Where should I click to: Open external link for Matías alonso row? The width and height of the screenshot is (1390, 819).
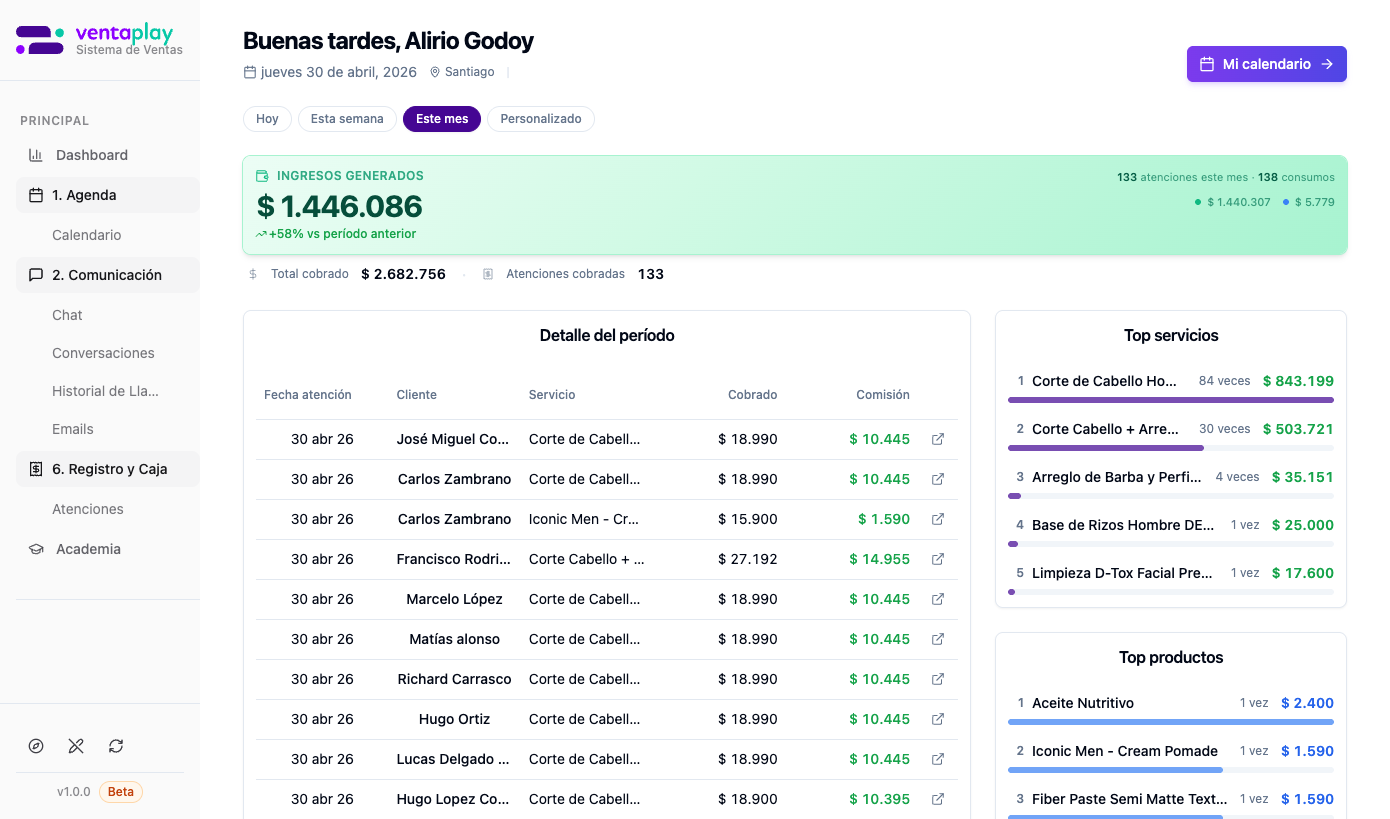point(938,639)
